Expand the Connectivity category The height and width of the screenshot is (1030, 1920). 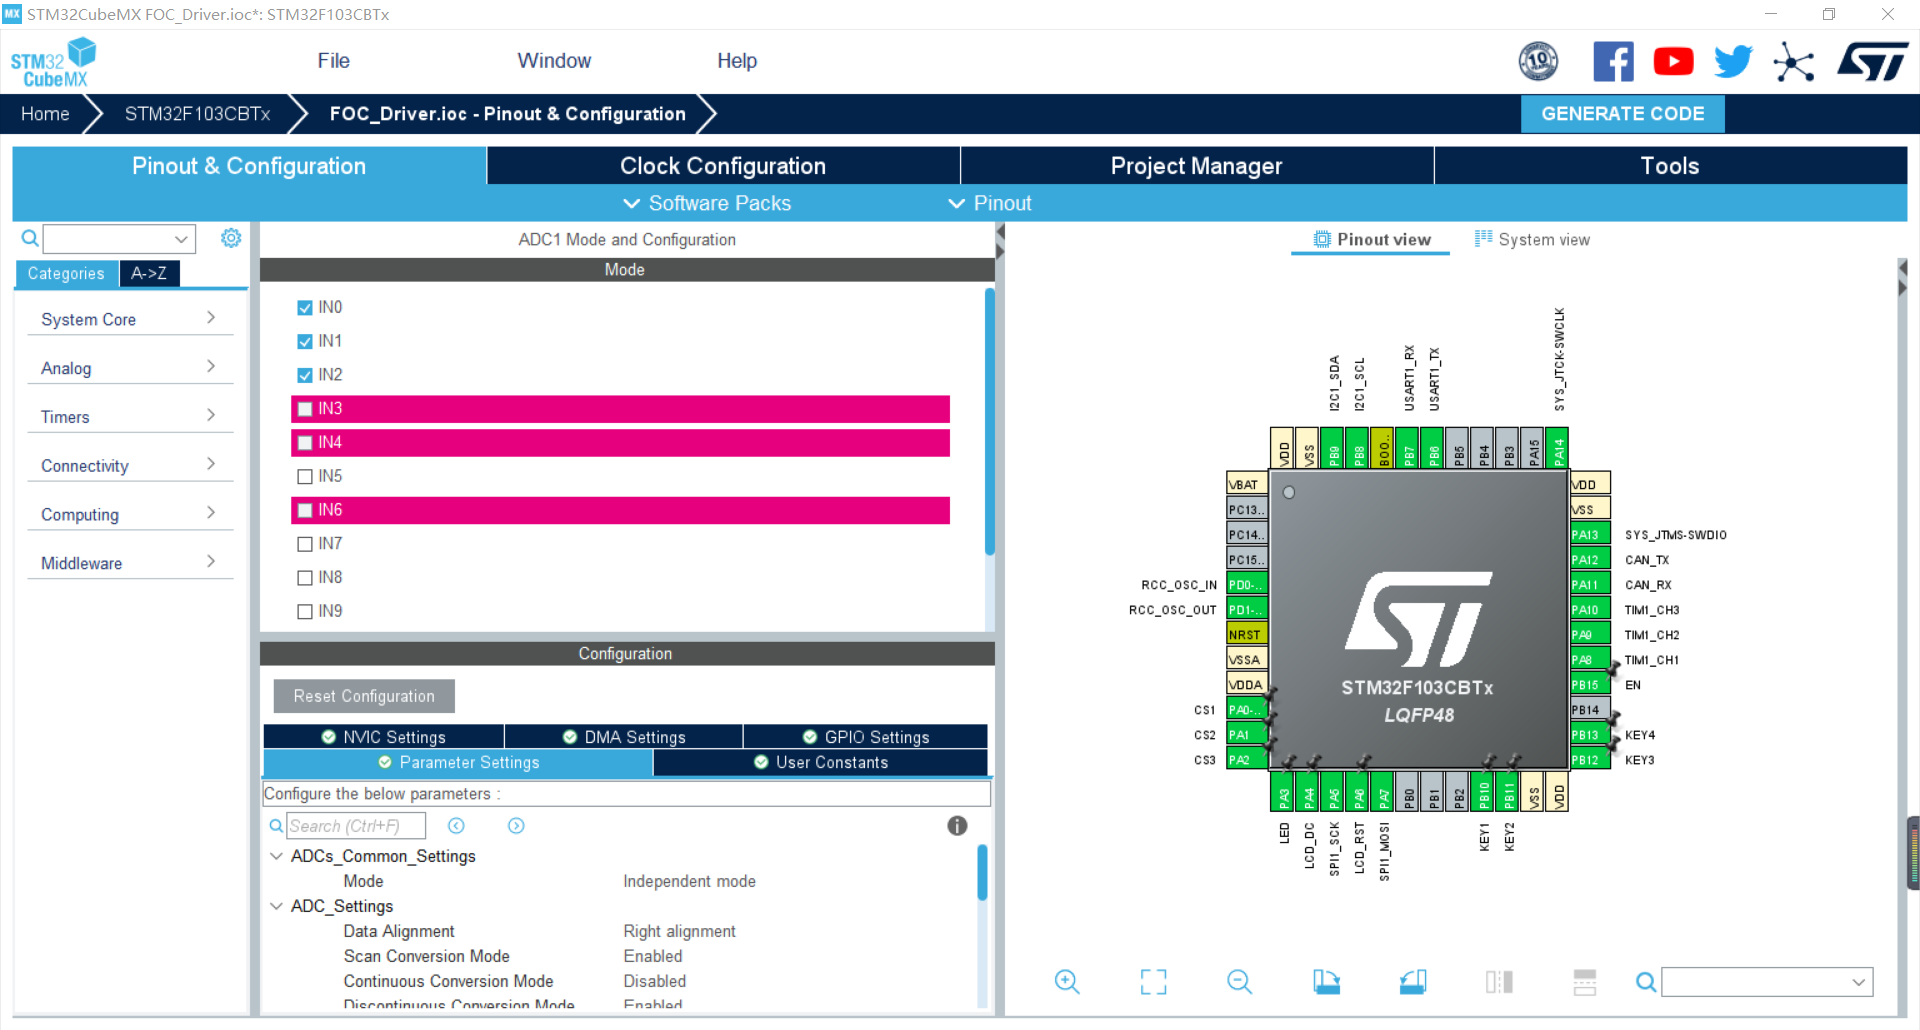point(130,466)
